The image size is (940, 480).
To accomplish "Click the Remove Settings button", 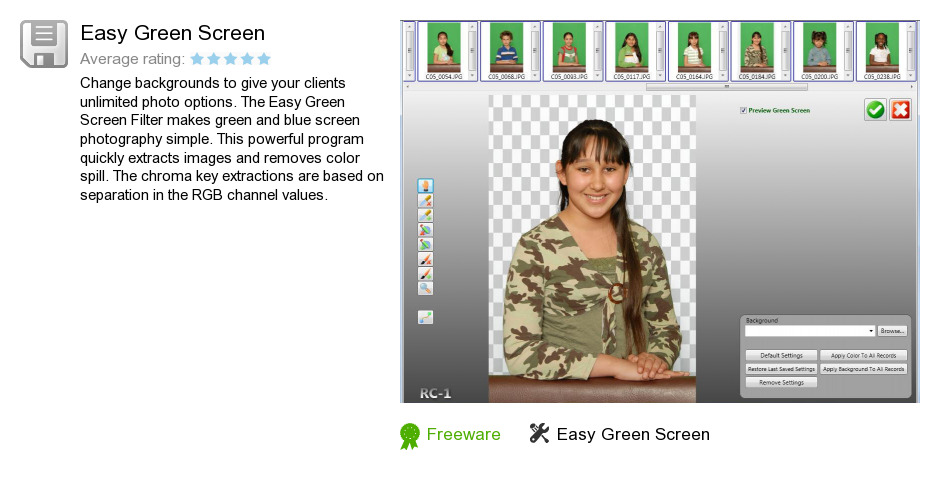I will coord(781,382).
